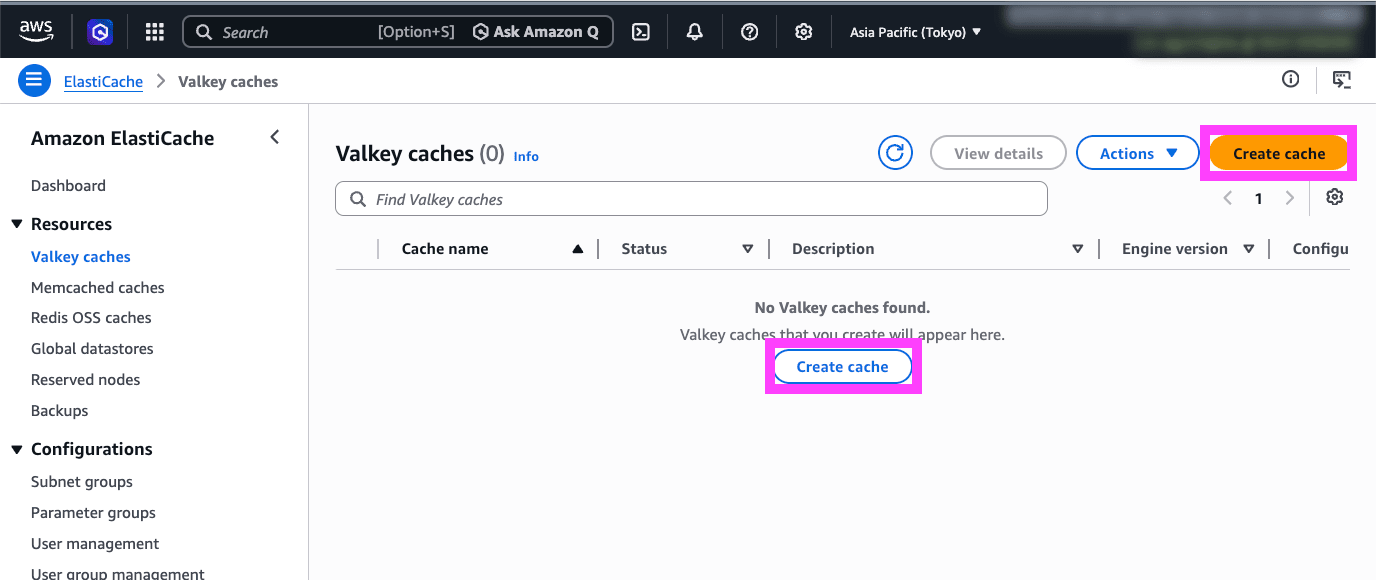
Task: Collapse the Resources section
Action: pos(17,224)
